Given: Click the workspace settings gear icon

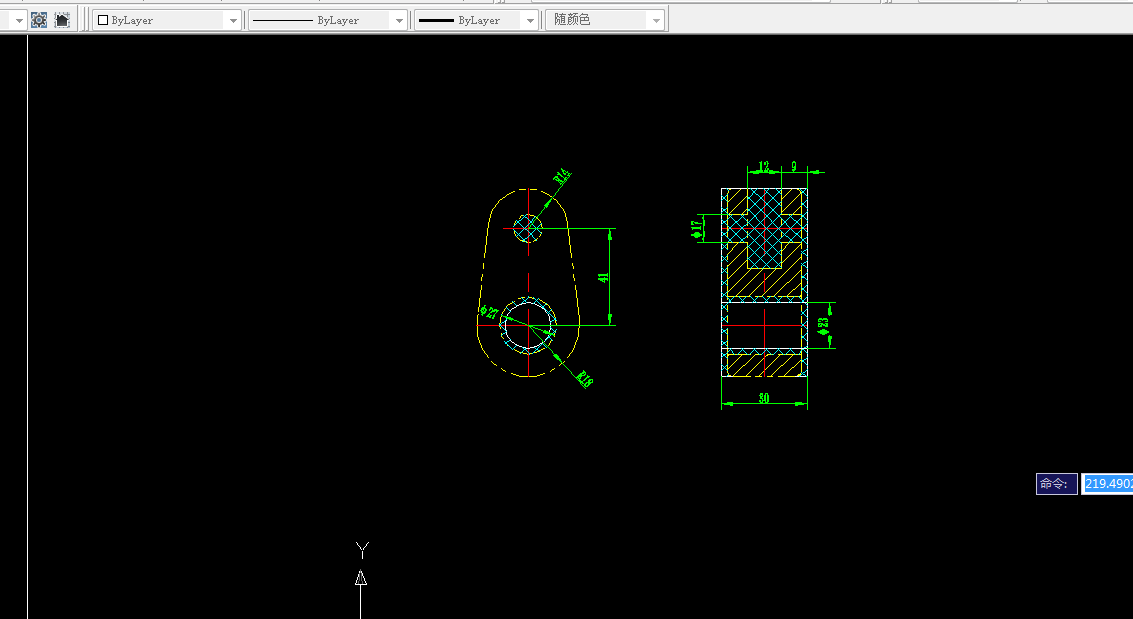Looking at the screenshot, I should 39,20.
